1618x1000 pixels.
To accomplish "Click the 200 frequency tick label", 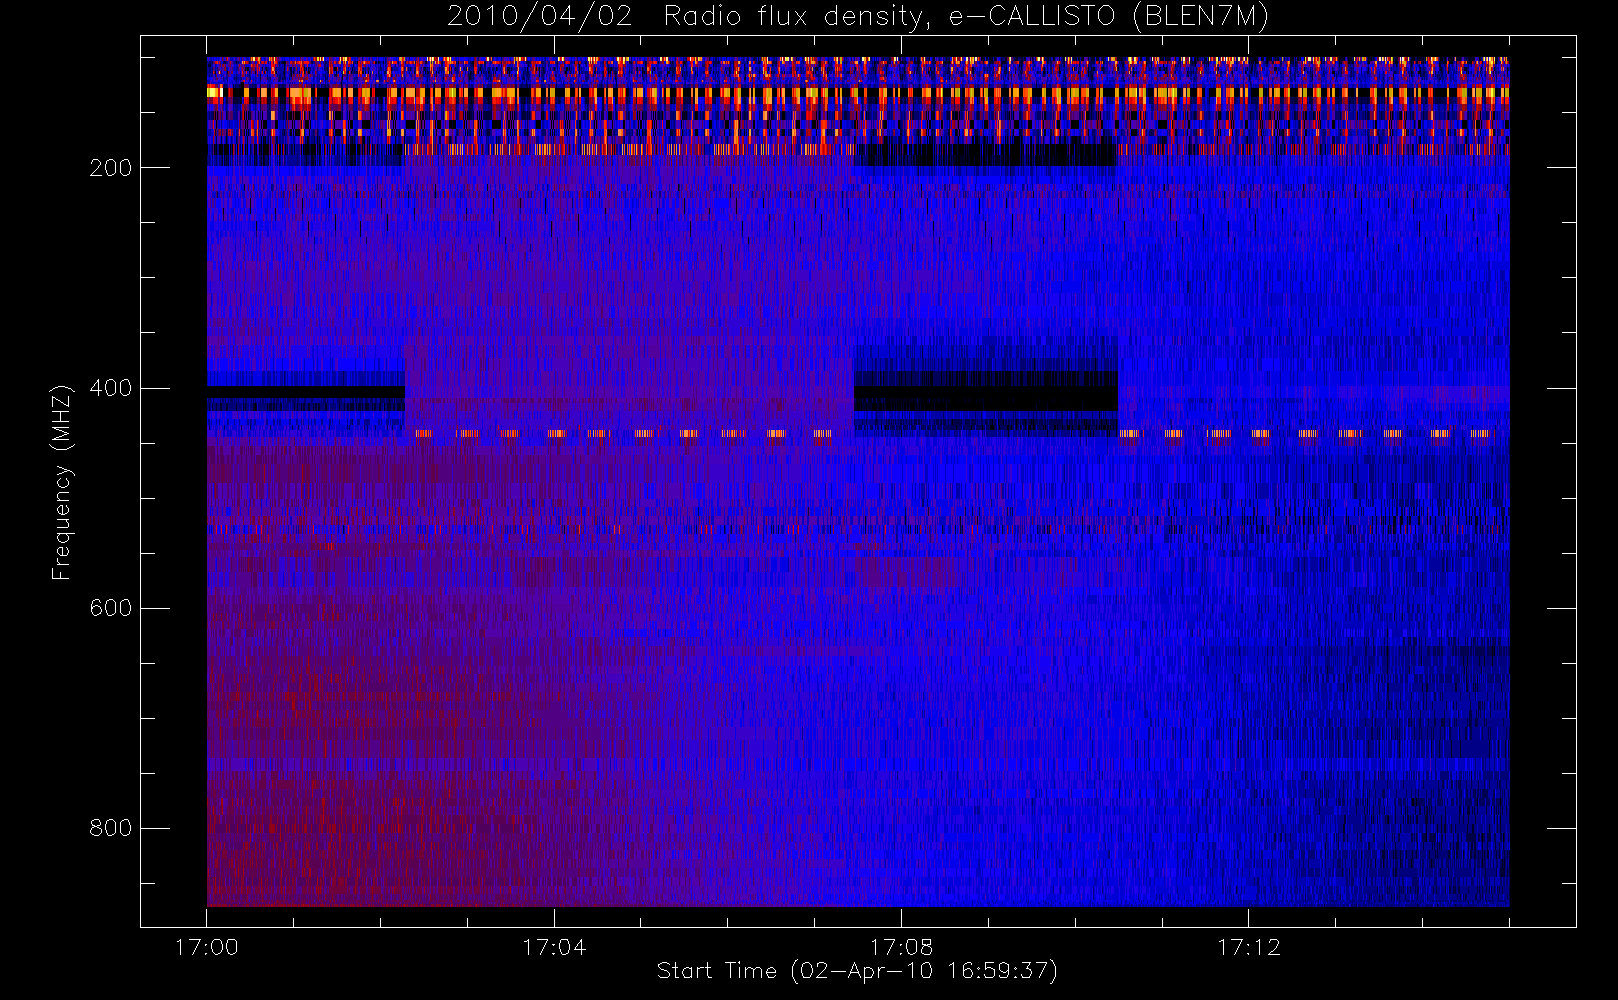I will [110, 168].
